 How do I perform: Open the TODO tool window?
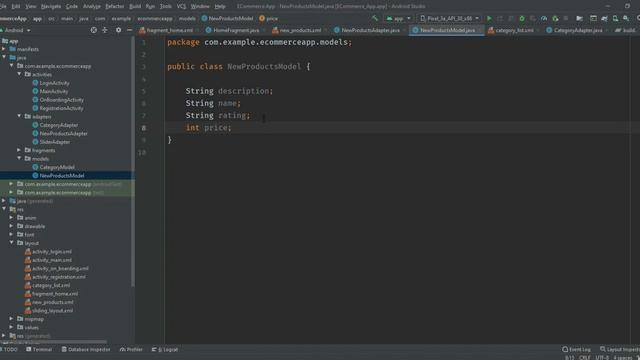coord(9,349)
